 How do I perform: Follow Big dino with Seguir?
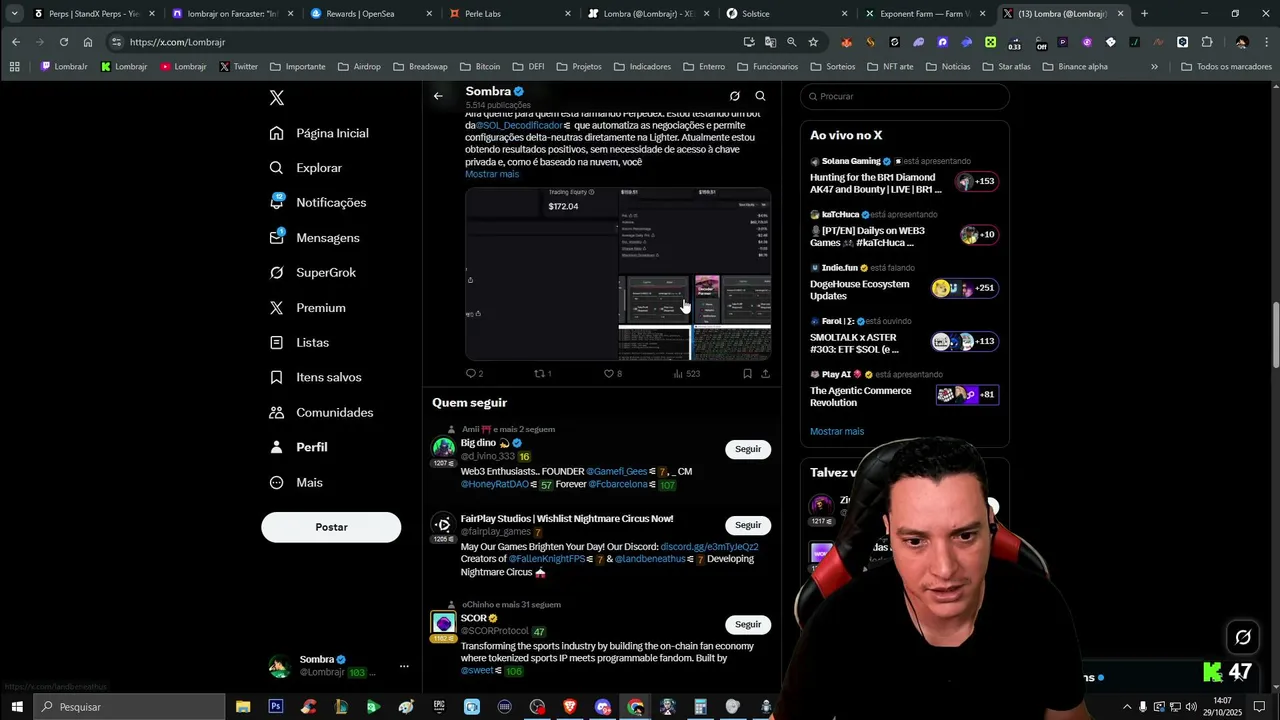(748, 450)
